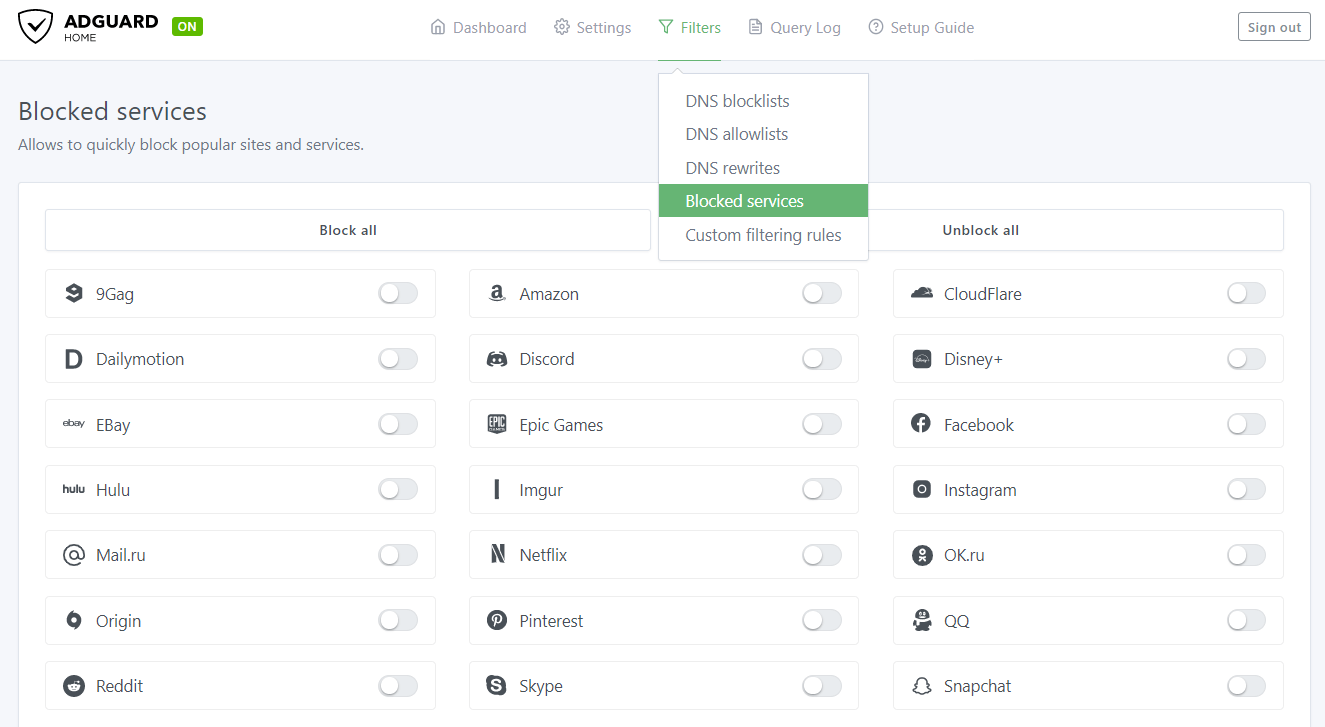Screen dimensions: 1325x727
Task: Click the Netflix service icon
Action: [497, 555]
